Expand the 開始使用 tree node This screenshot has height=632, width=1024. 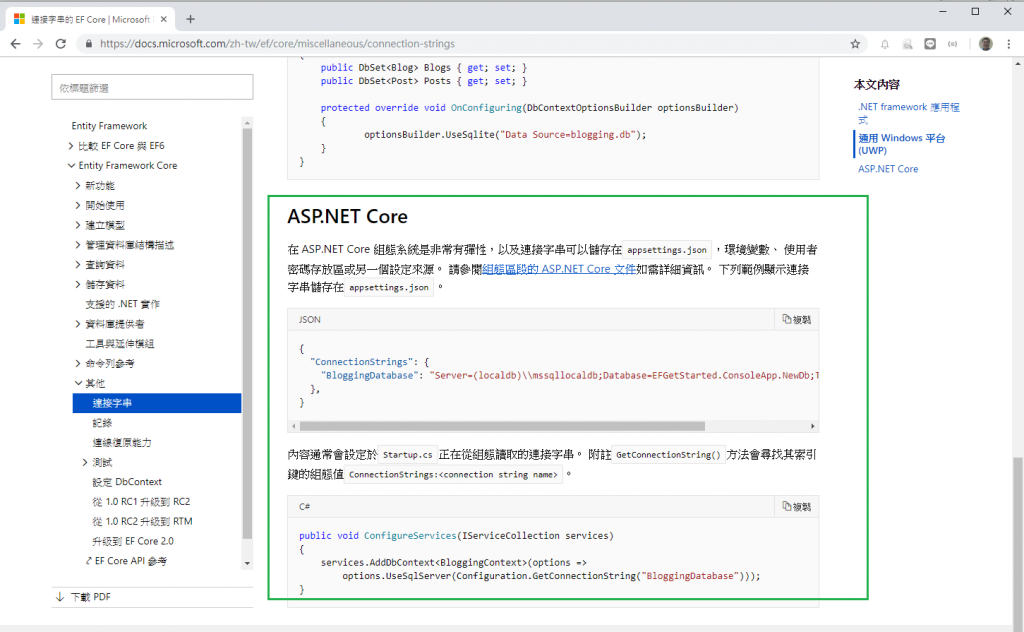[78, 205]
